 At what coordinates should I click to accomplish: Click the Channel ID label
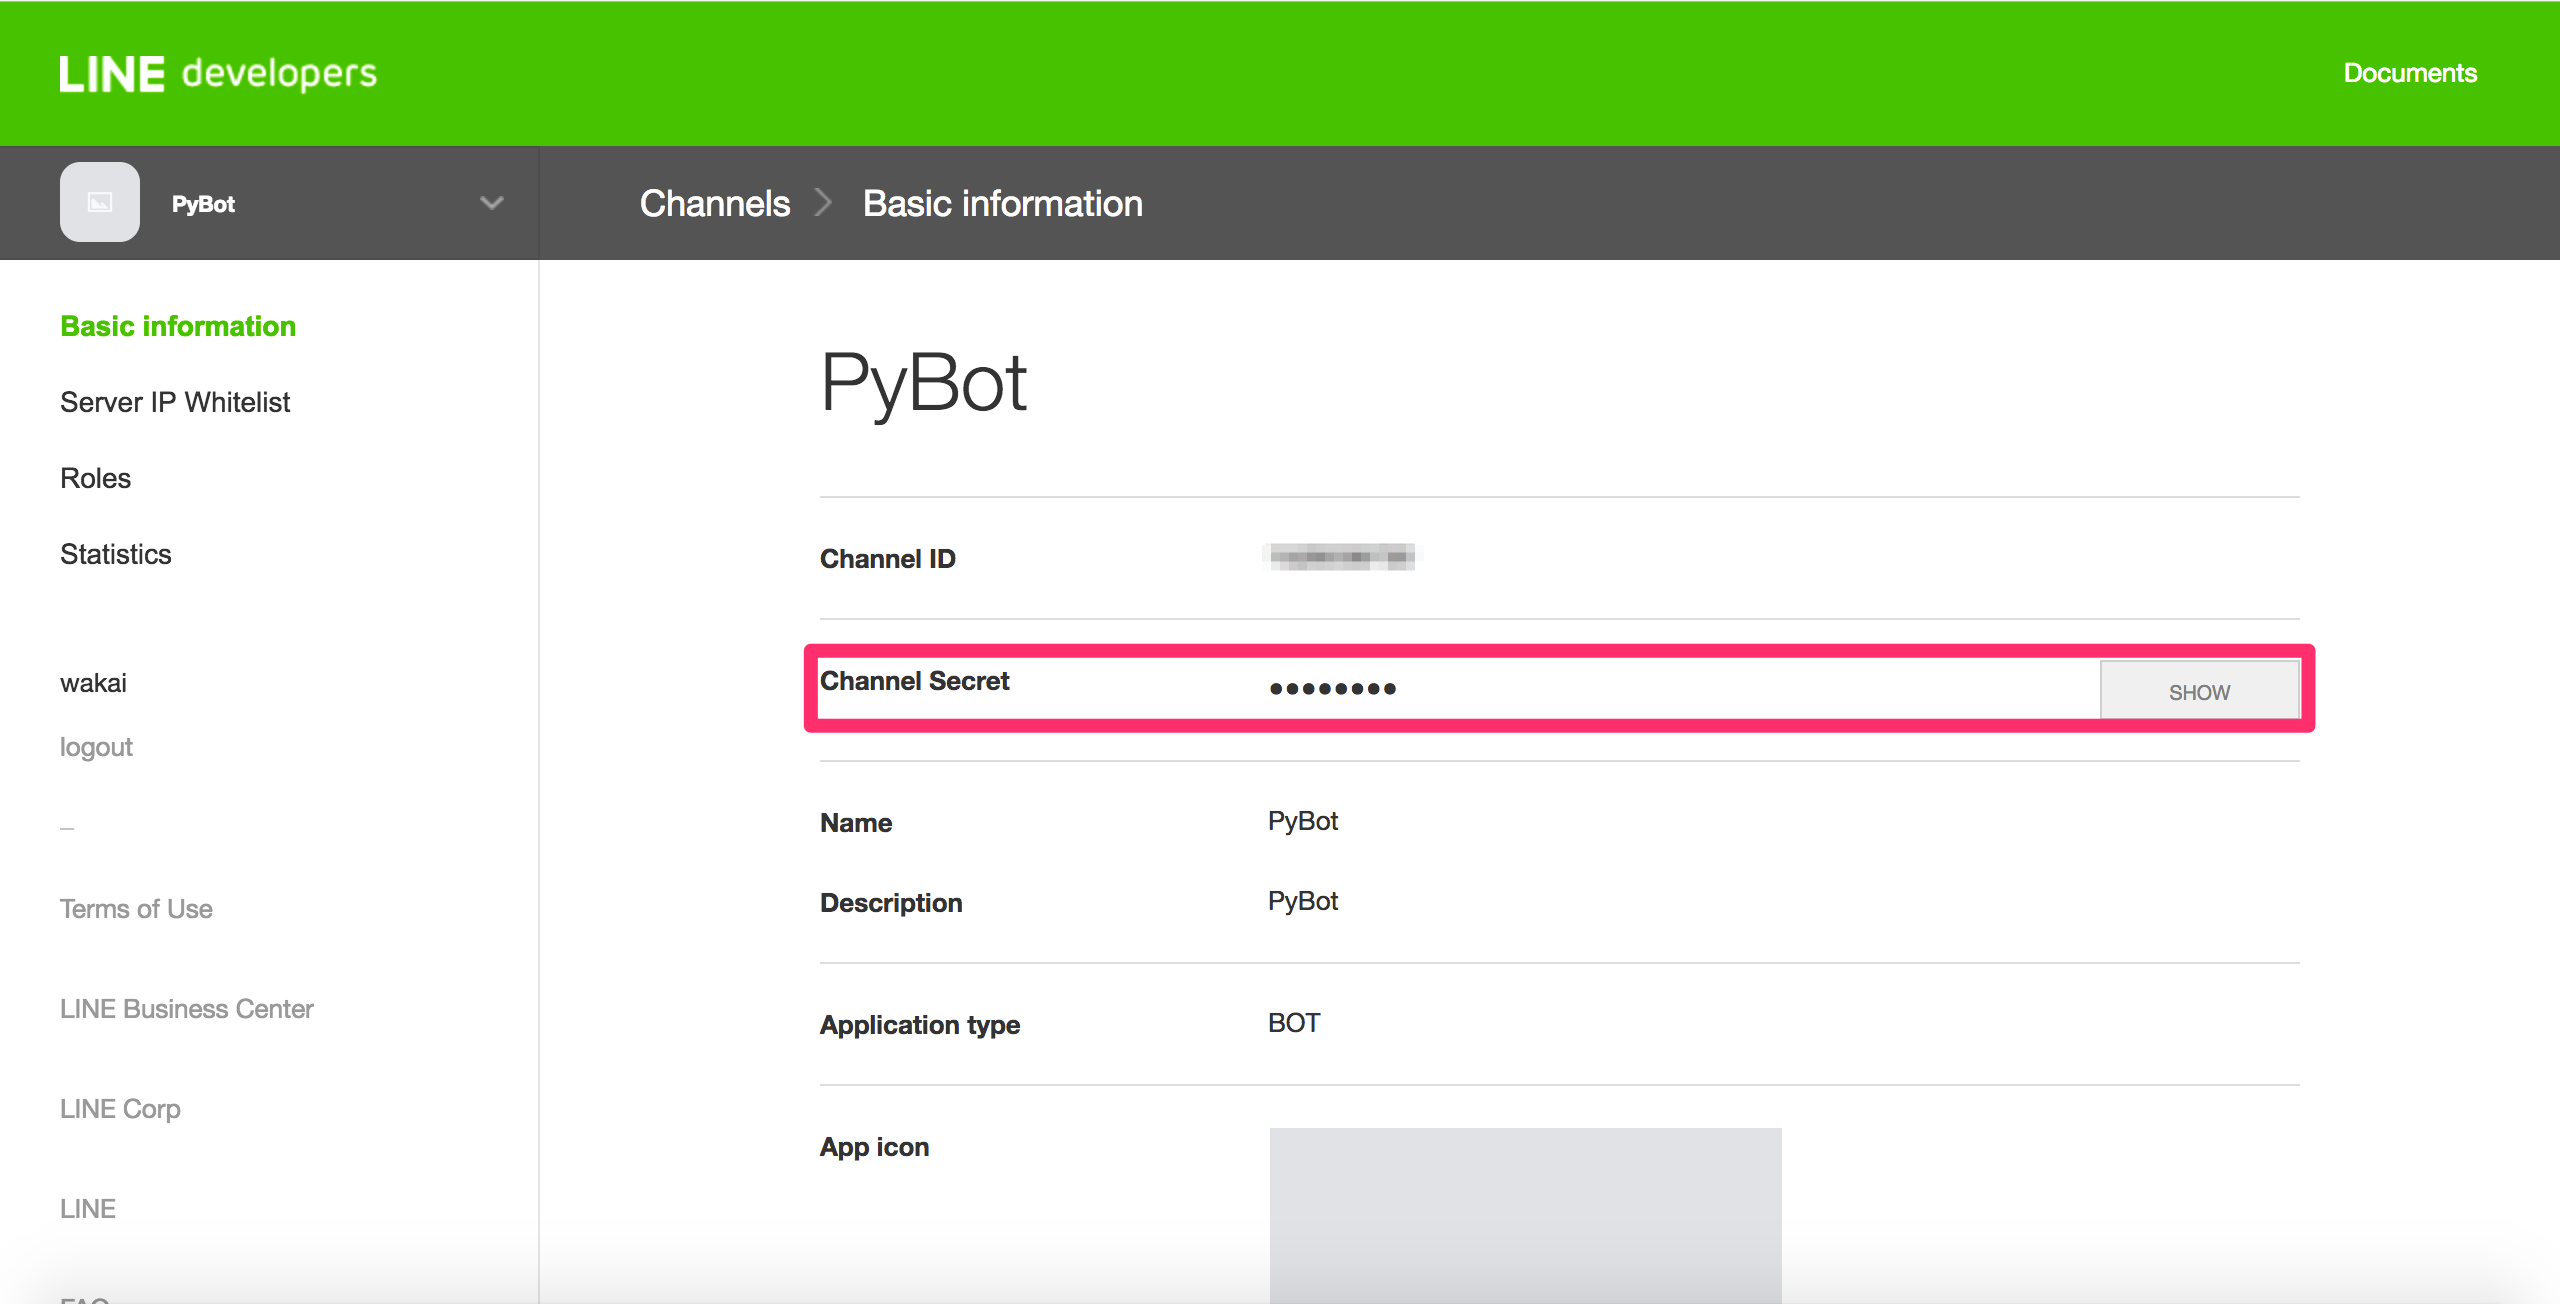[887, 559]
